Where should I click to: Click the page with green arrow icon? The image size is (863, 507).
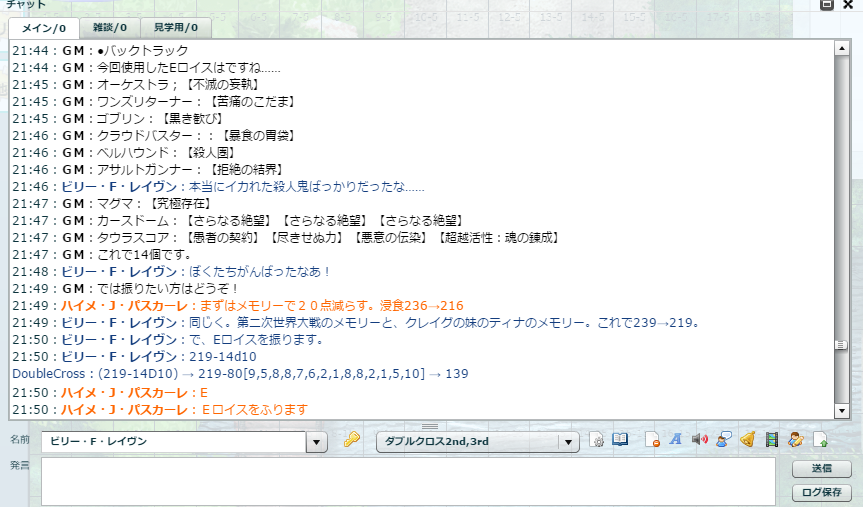(820, 440)
